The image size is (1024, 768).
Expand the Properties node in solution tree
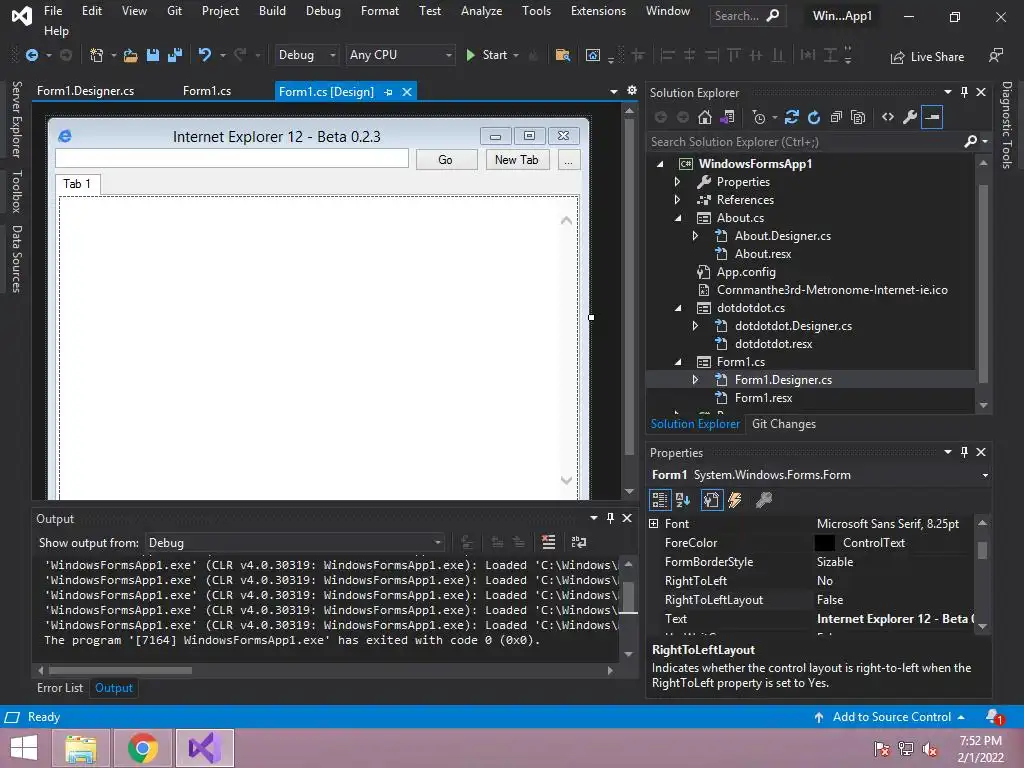tap(677, 182)
